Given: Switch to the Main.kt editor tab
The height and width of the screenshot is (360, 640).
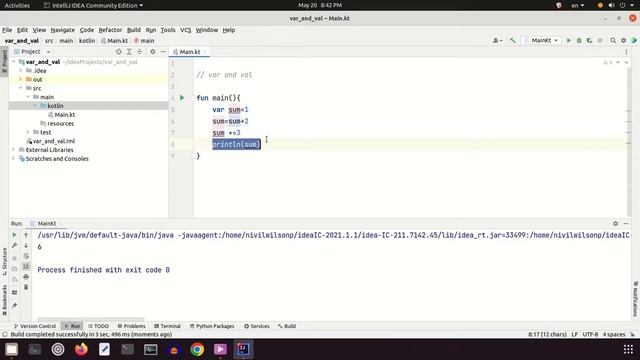Looking at the screenshot, I should click(190, 52).
